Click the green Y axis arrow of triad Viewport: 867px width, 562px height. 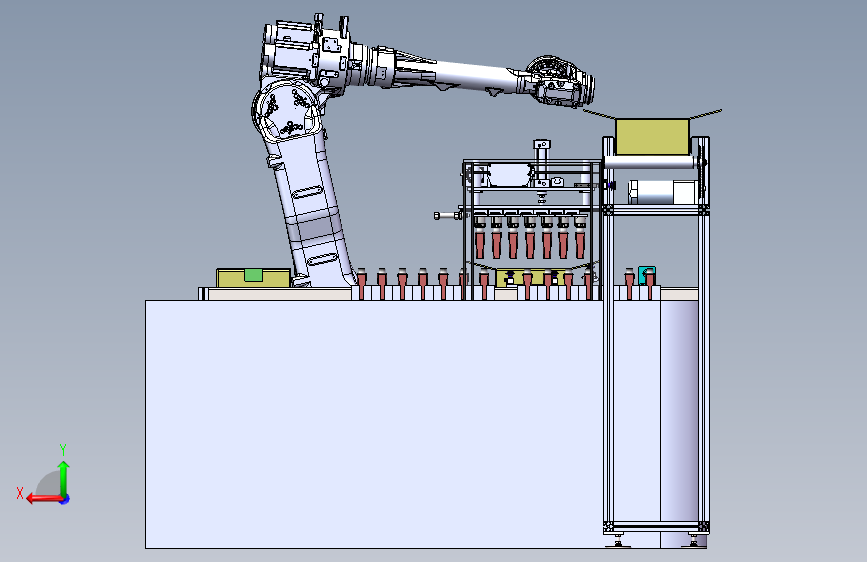(x=64, y=478)
